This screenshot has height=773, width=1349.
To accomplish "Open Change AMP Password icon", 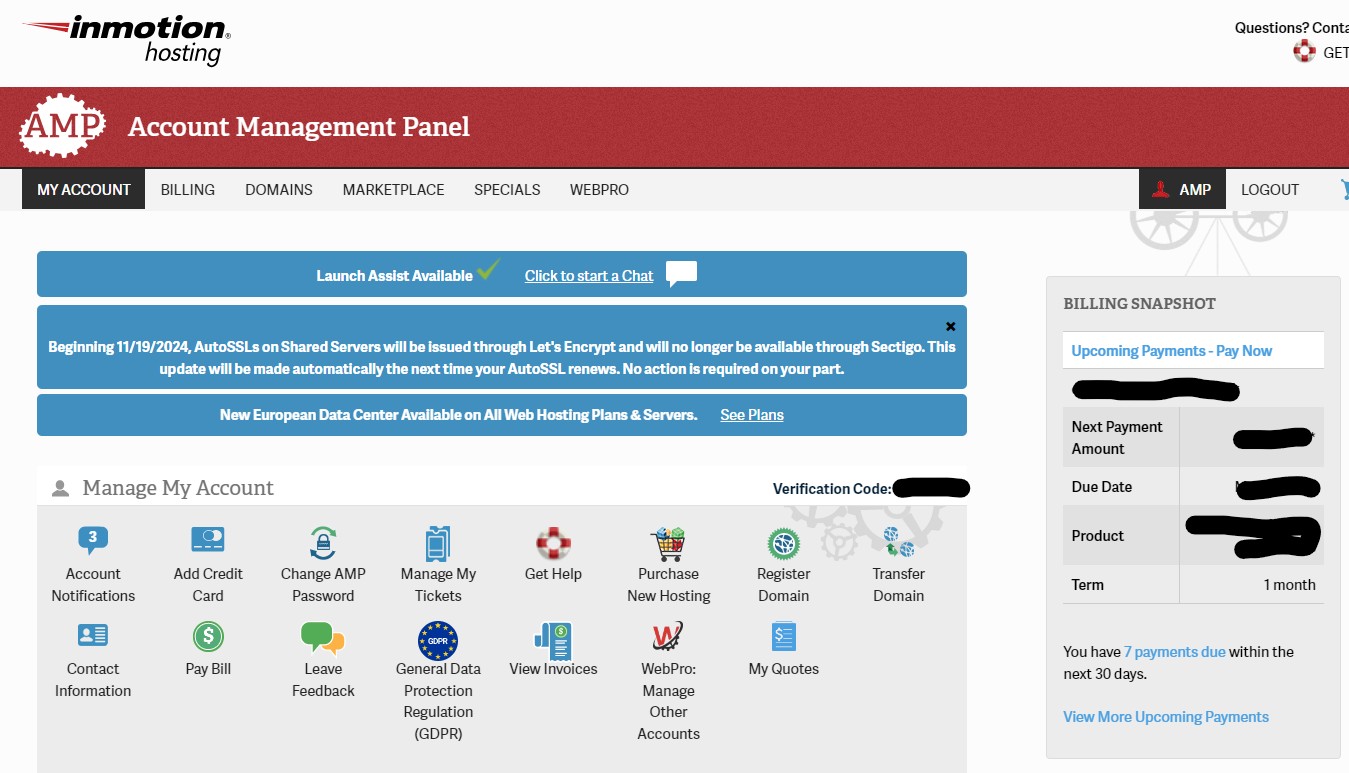I will pyautogui.click(x=323, y=542).
